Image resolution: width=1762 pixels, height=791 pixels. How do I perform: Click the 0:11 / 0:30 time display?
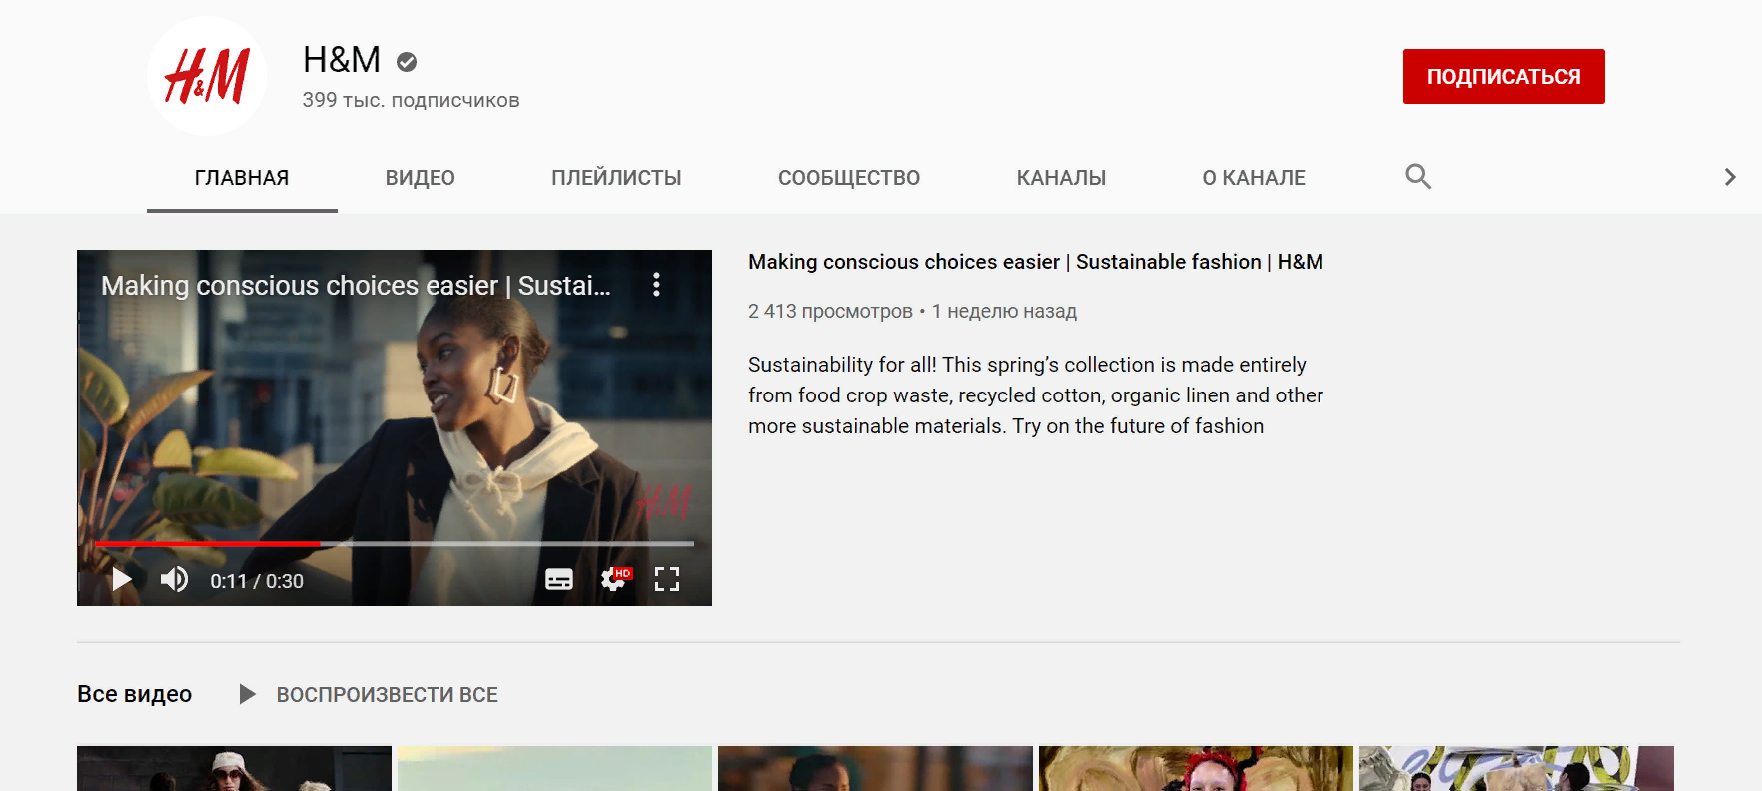pos(257,581)
